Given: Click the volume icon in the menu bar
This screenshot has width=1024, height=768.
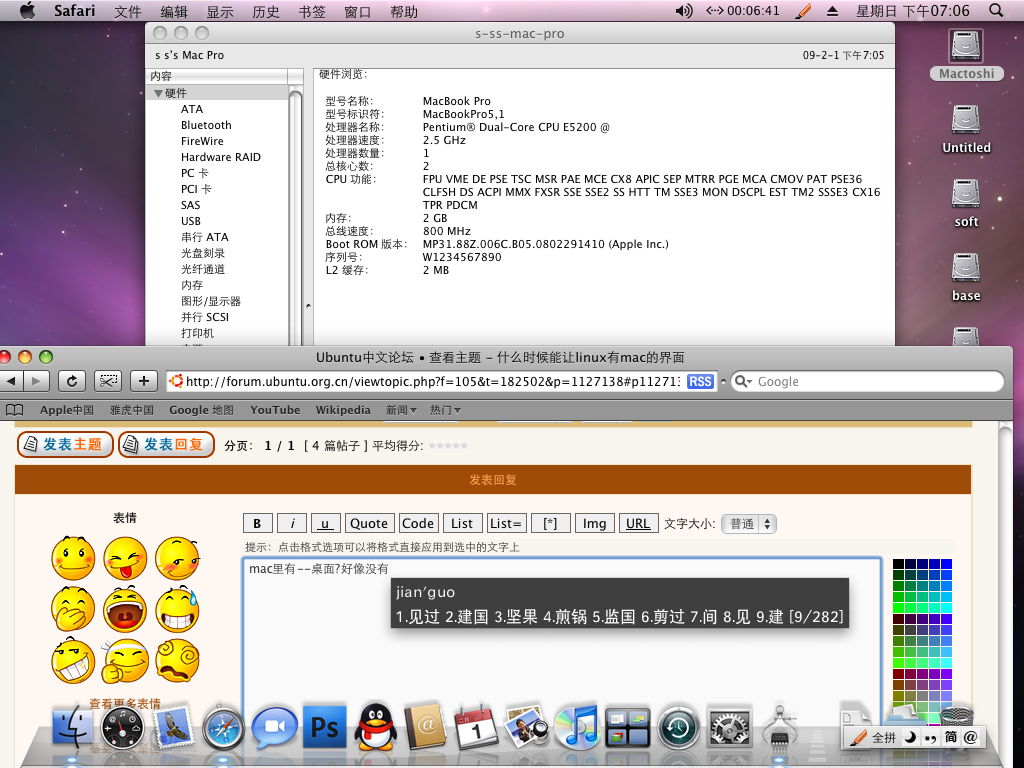Looking at the screenshot, I should [x=684, y=10].
